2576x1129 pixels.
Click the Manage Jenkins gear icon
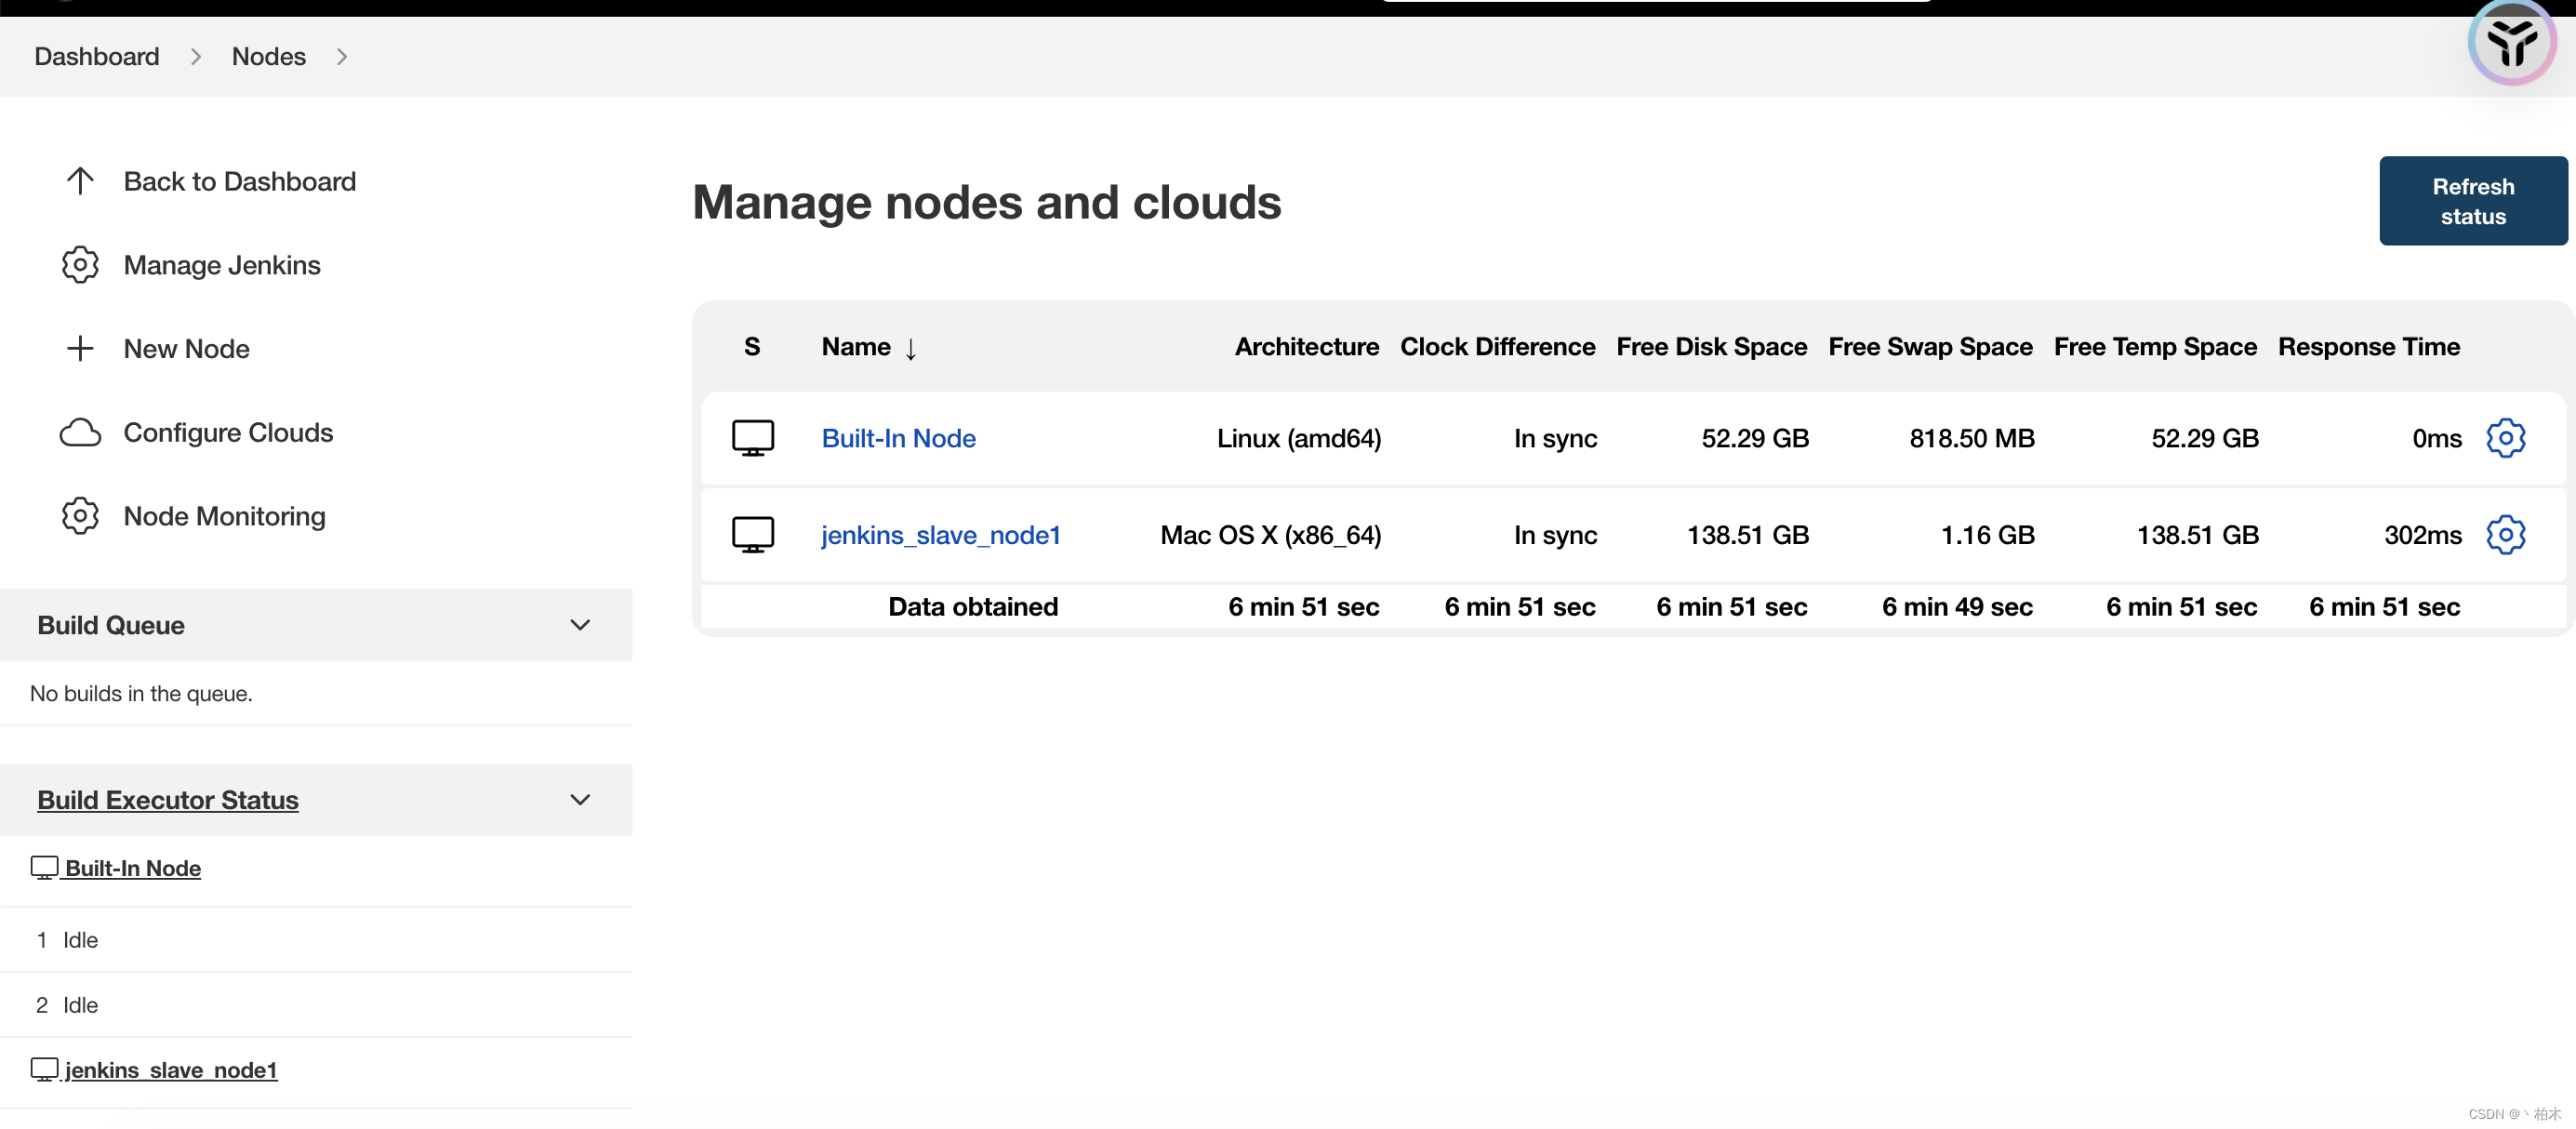tap(81, 265)
